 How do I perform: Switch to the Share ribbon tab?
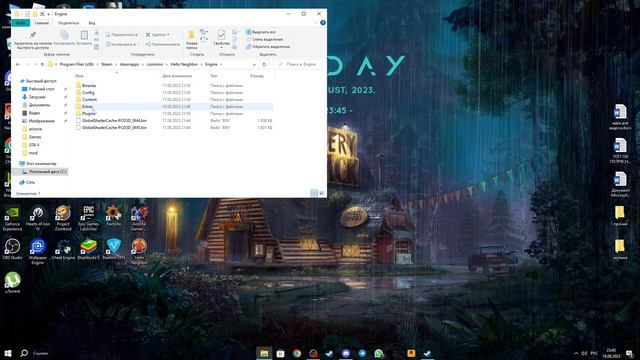pos(68,23)
